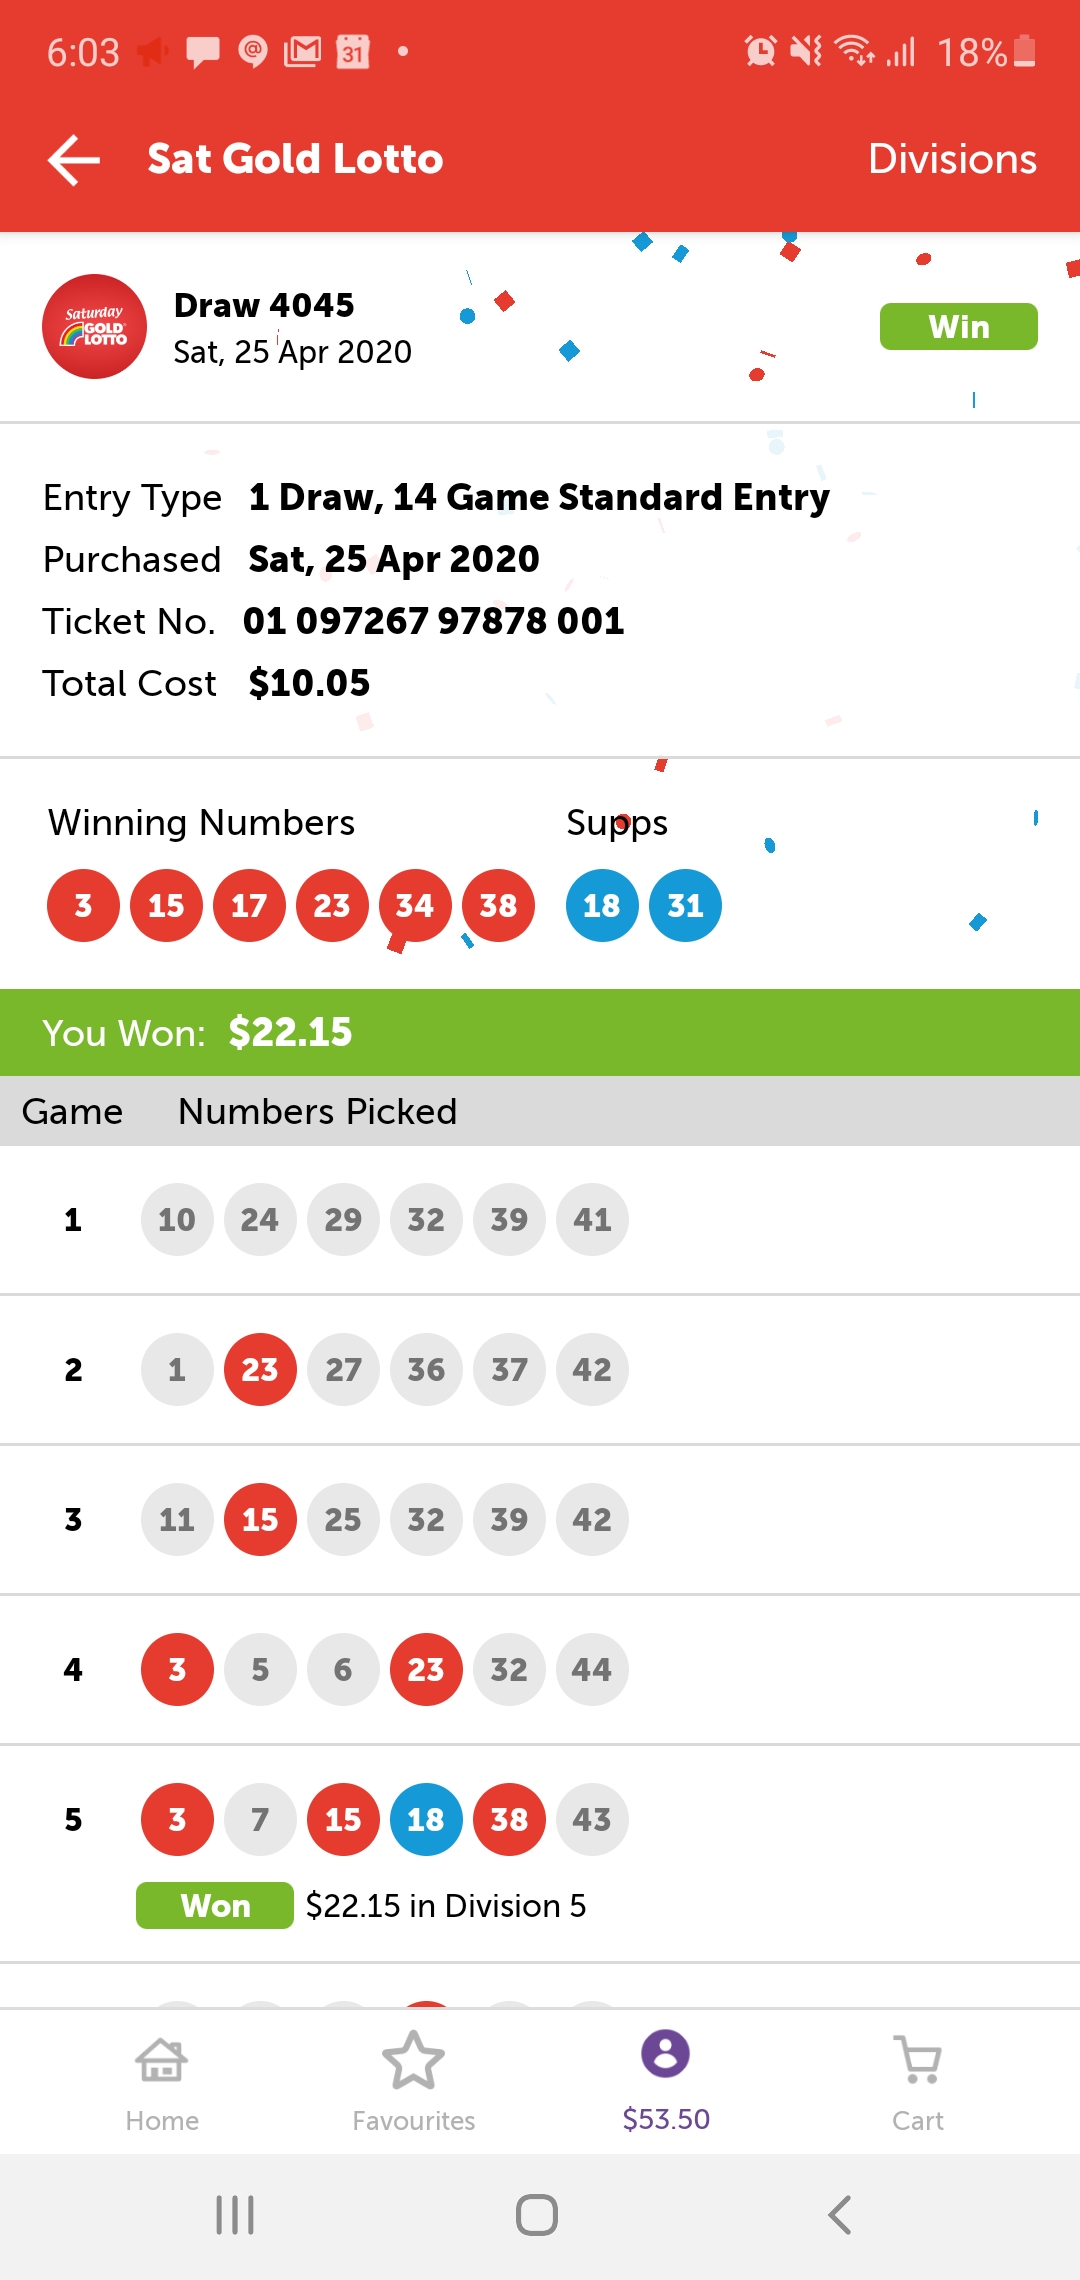Go to the Home tab
This screenshot has width=1080, height=2280.
pyautogui.click(x=162, y=2080)
